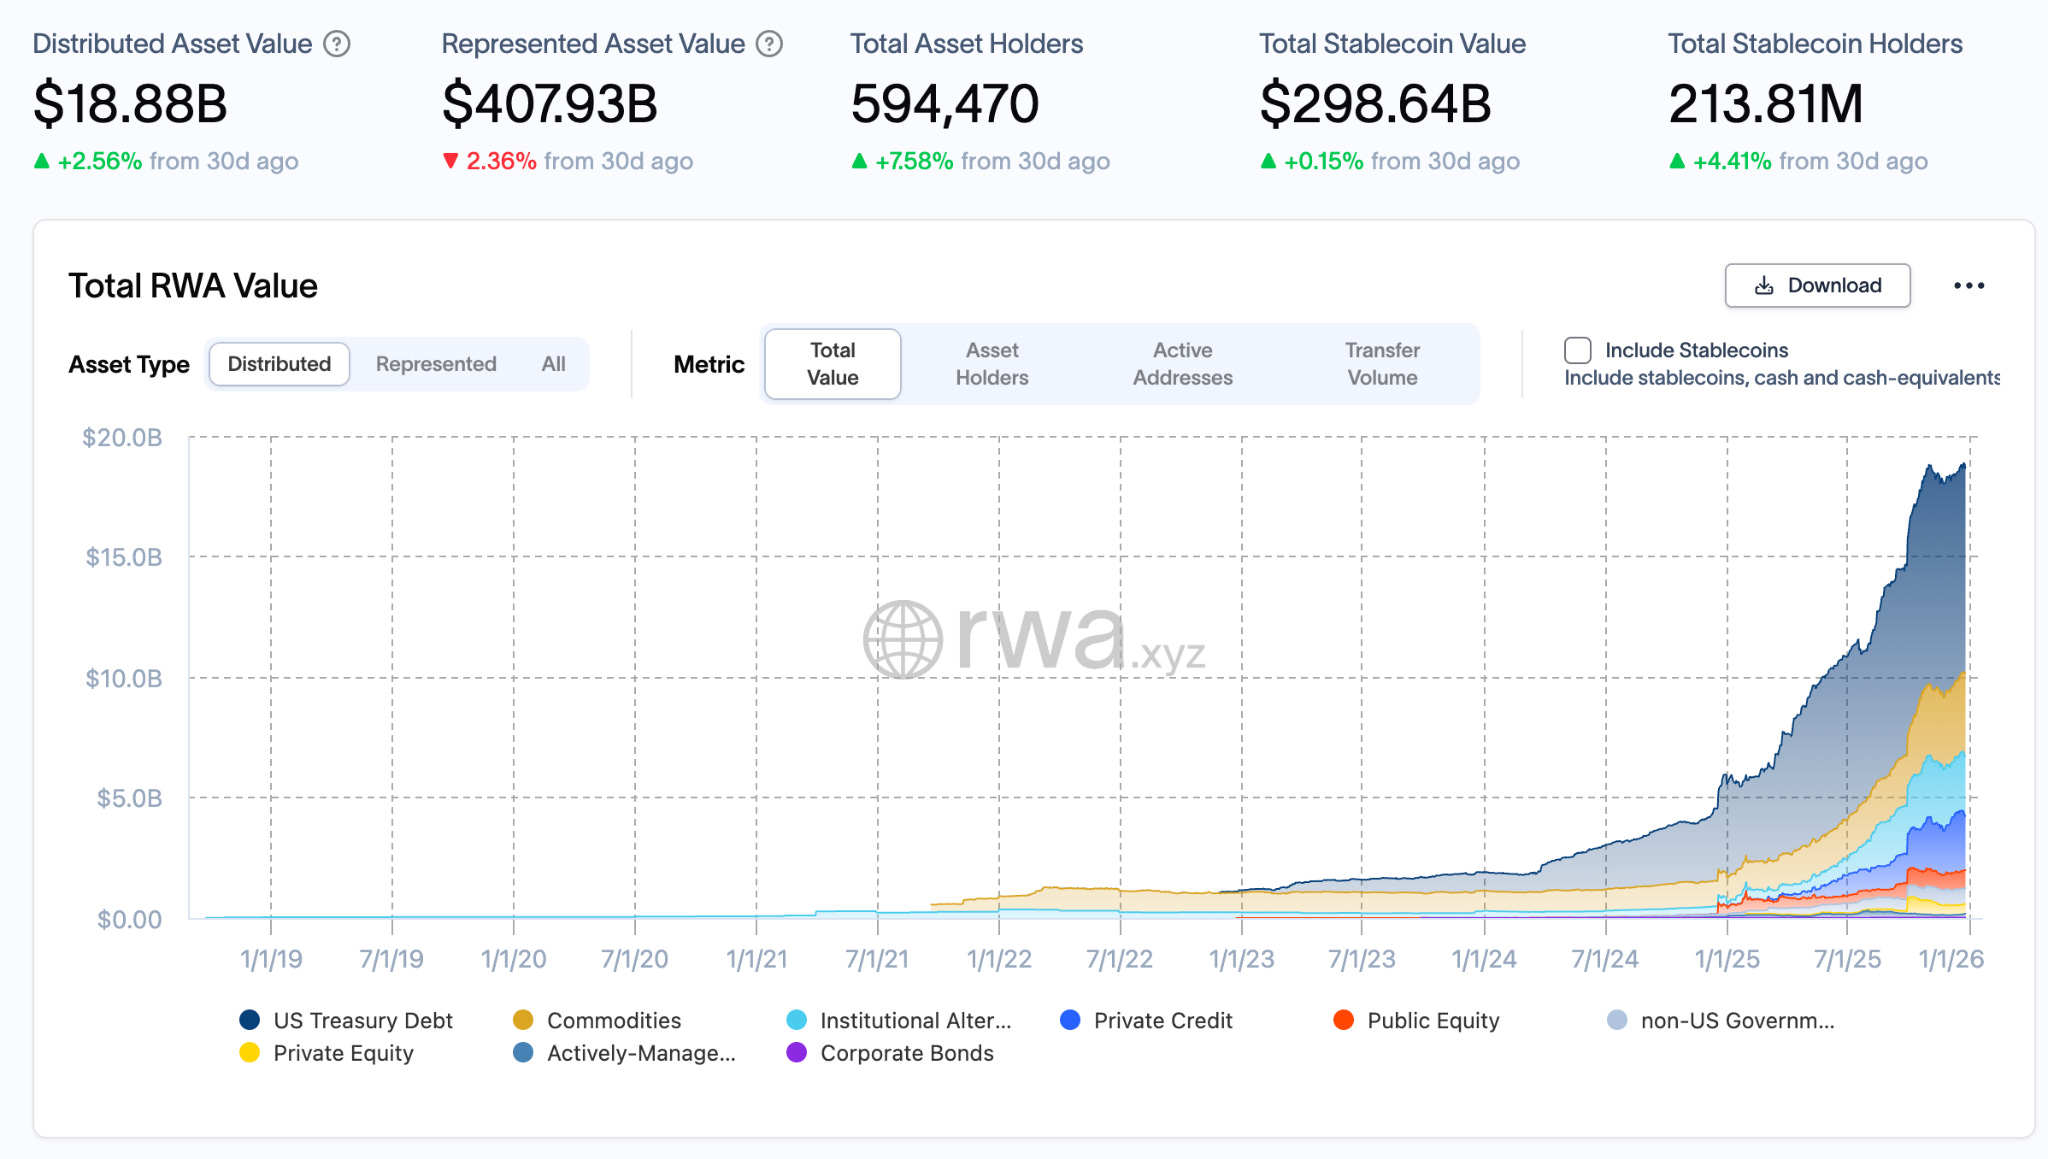Select the All asset type option
Screen dimensions: 2048x1159
coord(553,364)
